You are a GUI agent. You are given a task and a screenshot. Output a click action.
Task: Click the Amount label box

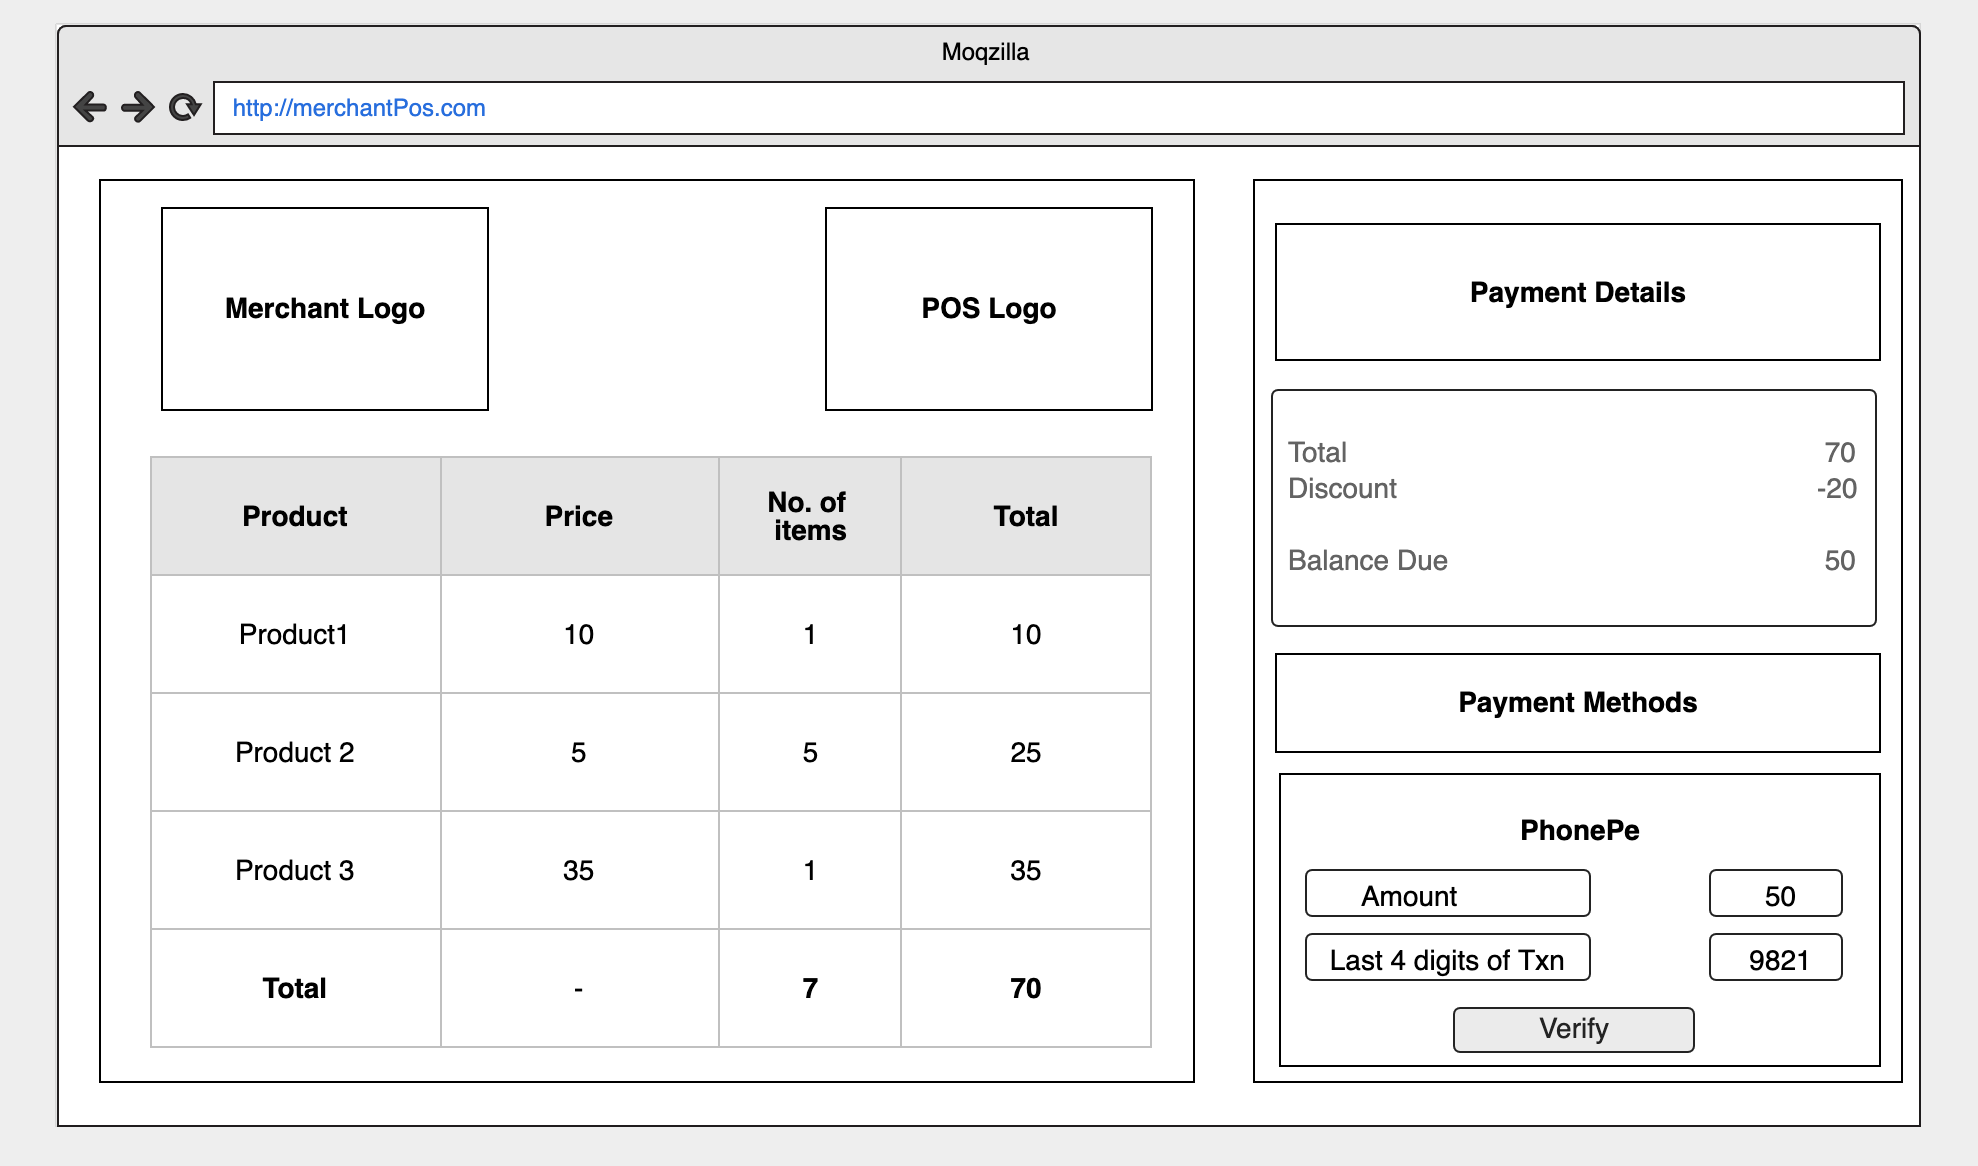pos(1447,894)
